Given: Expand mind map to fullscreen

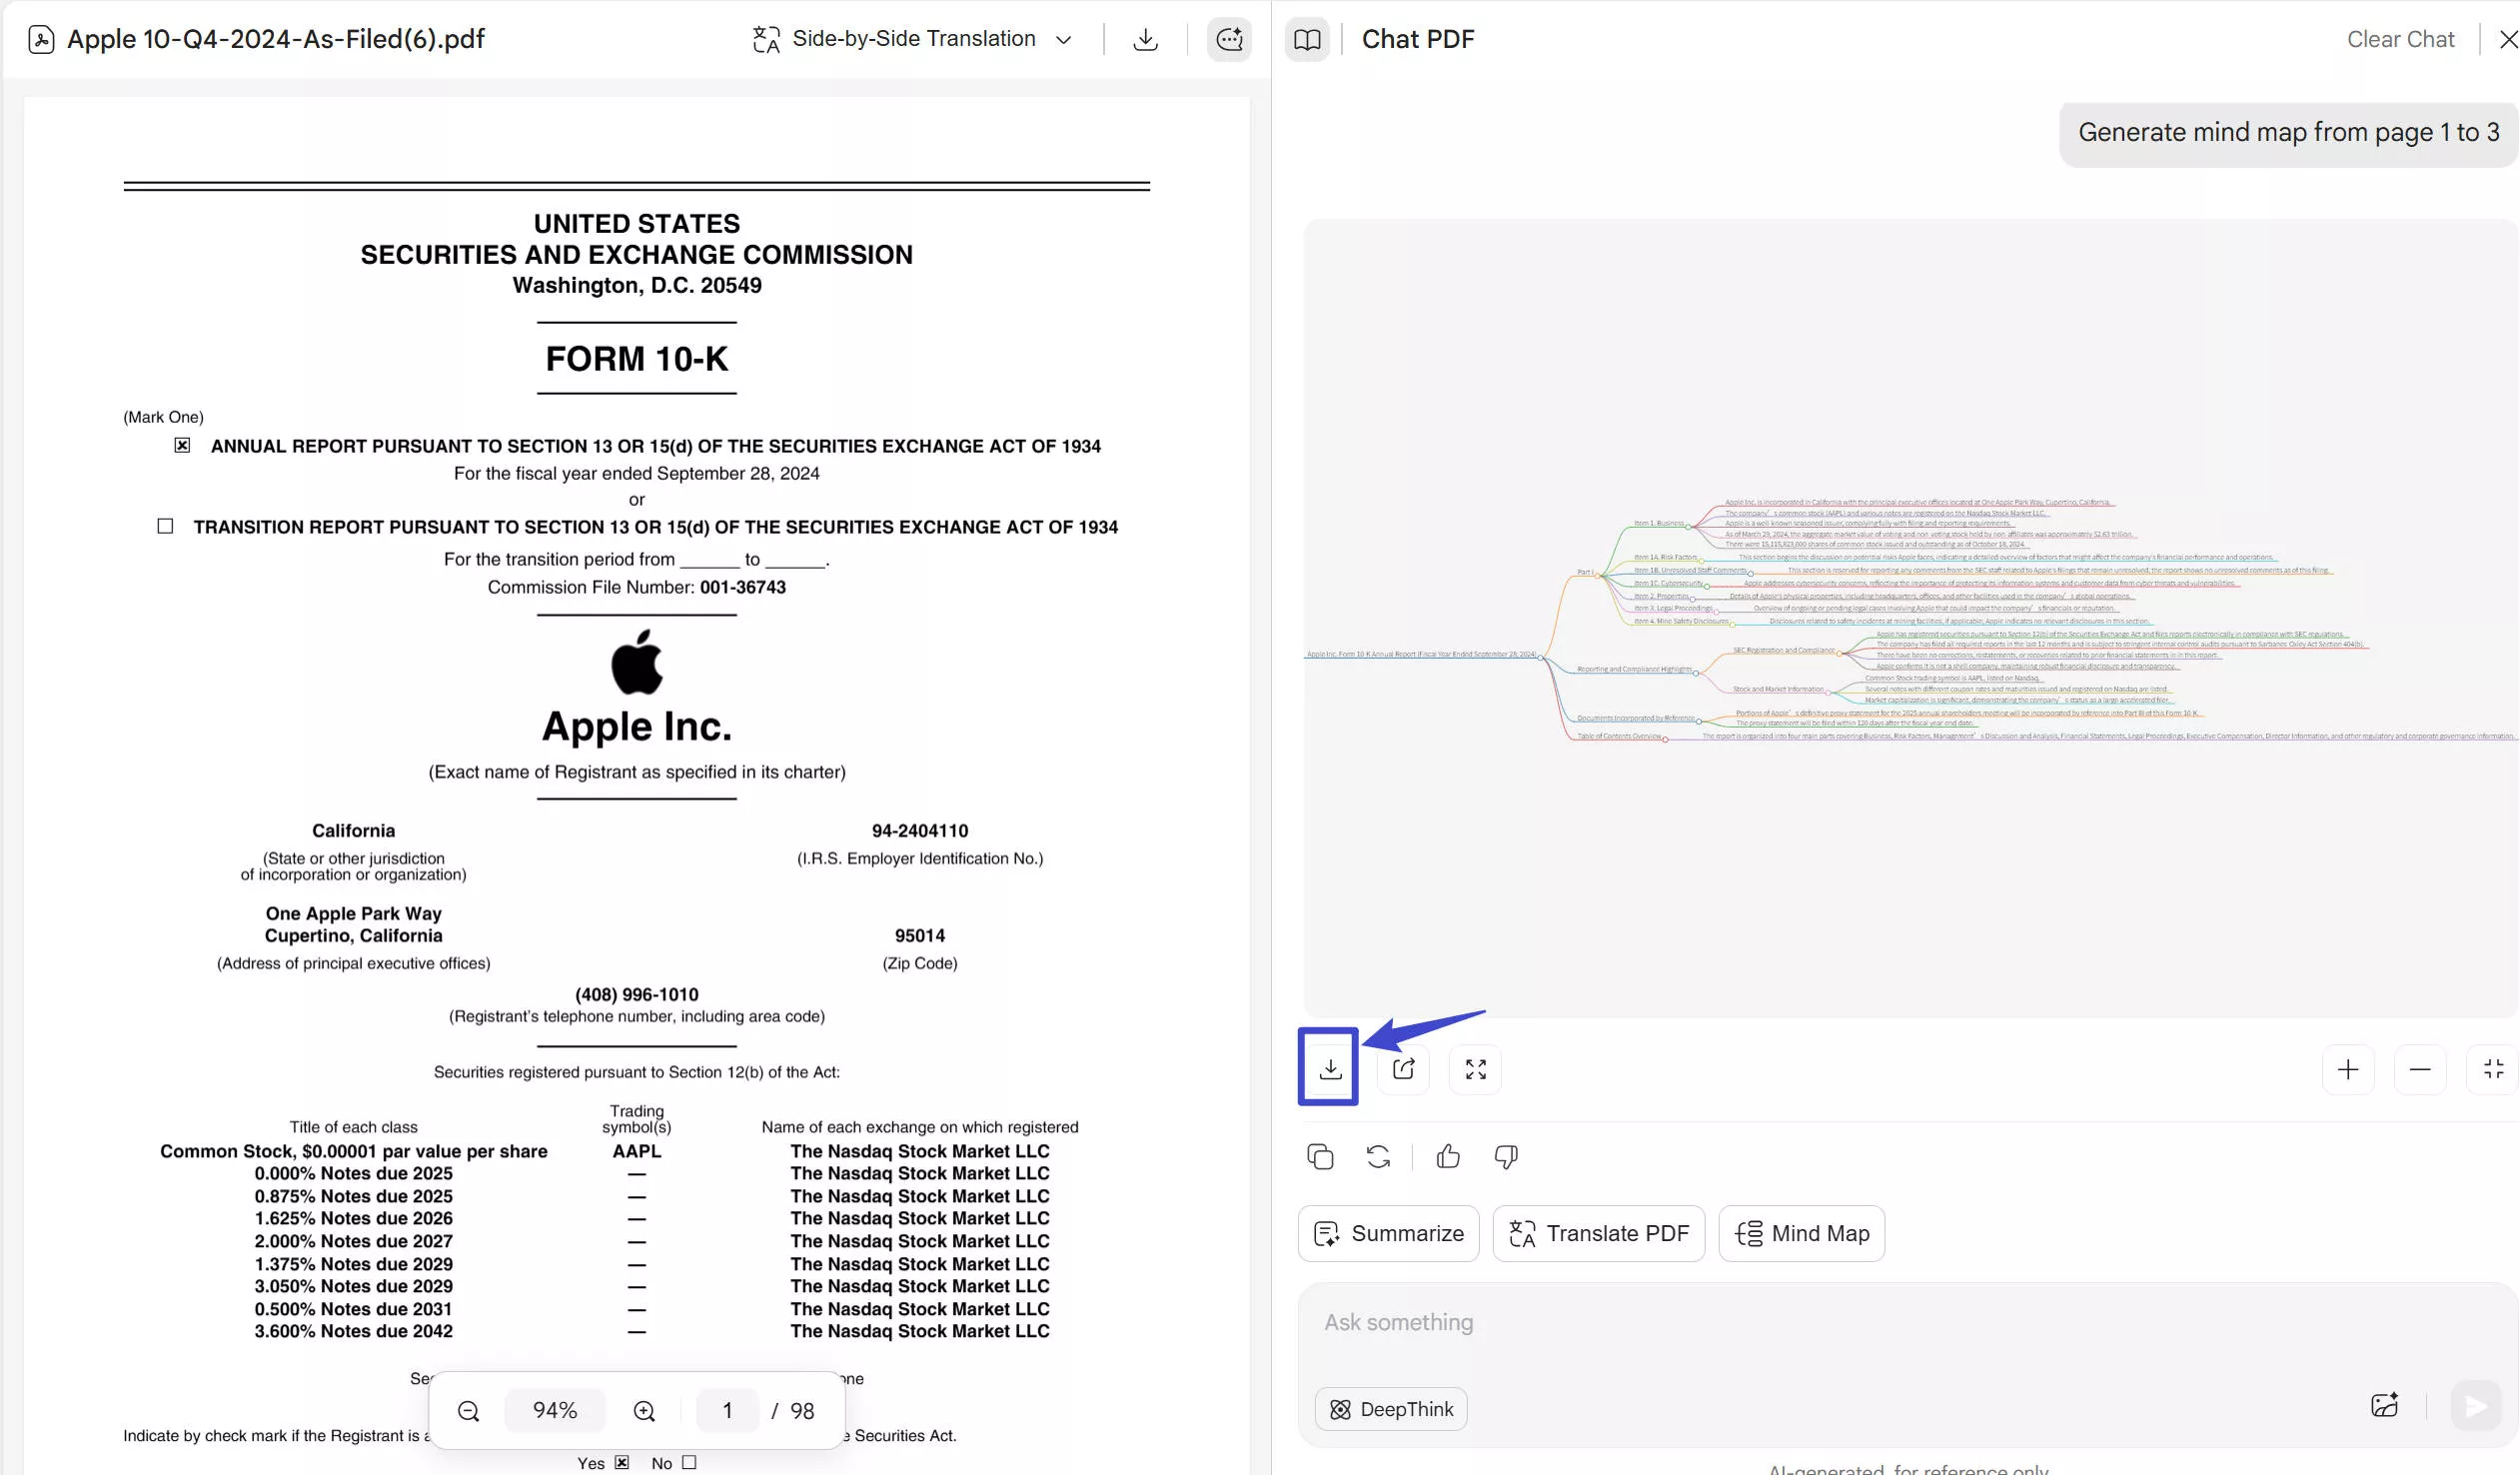Looking at the screenshot, I should click(1475, 1068).
